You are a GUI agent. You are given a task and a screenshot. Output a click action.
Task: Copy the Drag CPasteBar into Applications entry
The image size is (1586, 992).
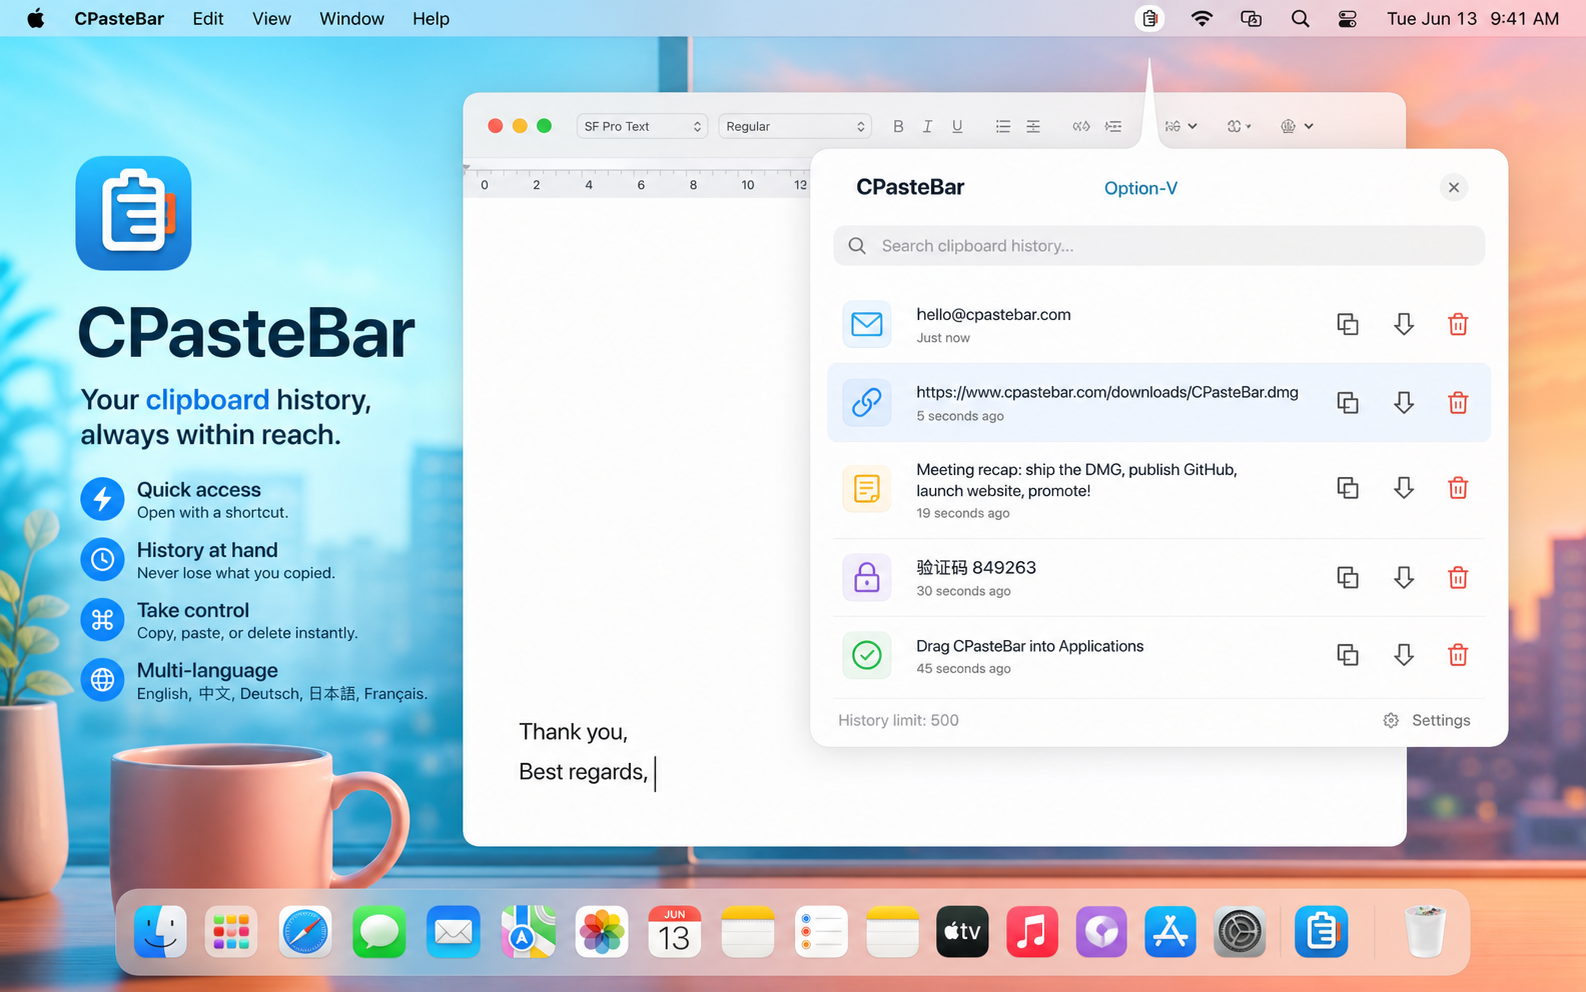[x=1348, y=655]
